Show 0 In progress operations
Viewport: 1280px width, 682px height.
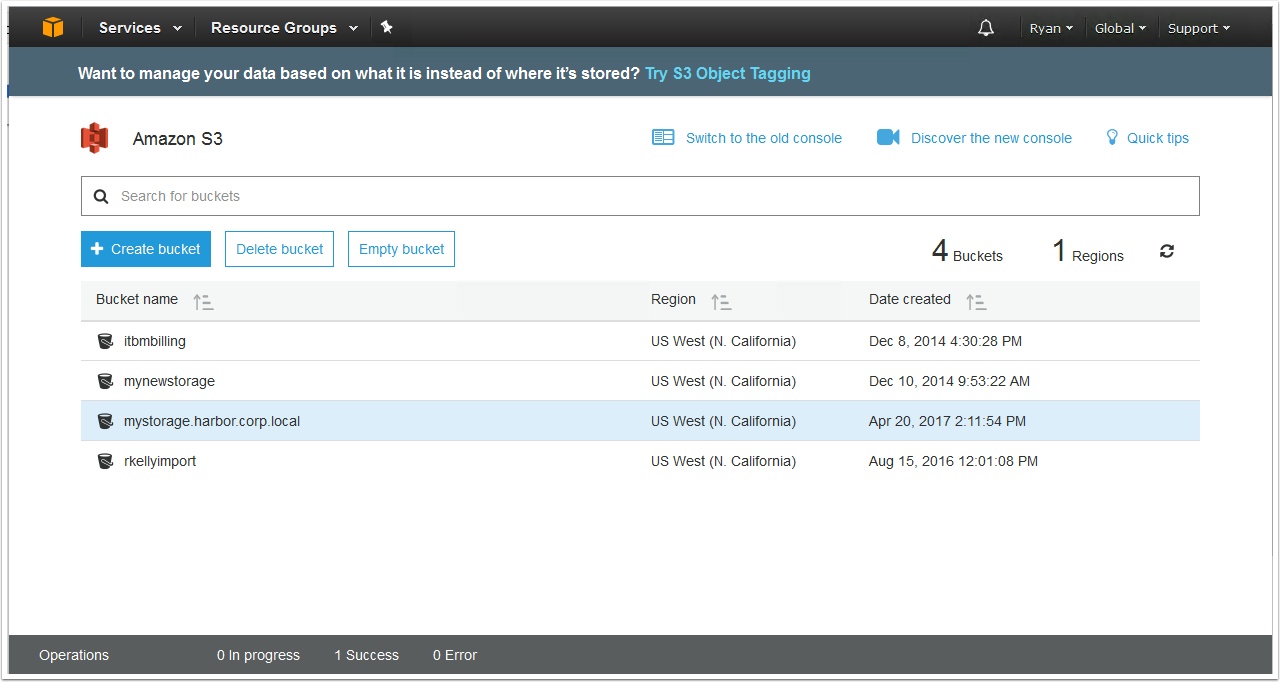258,655
